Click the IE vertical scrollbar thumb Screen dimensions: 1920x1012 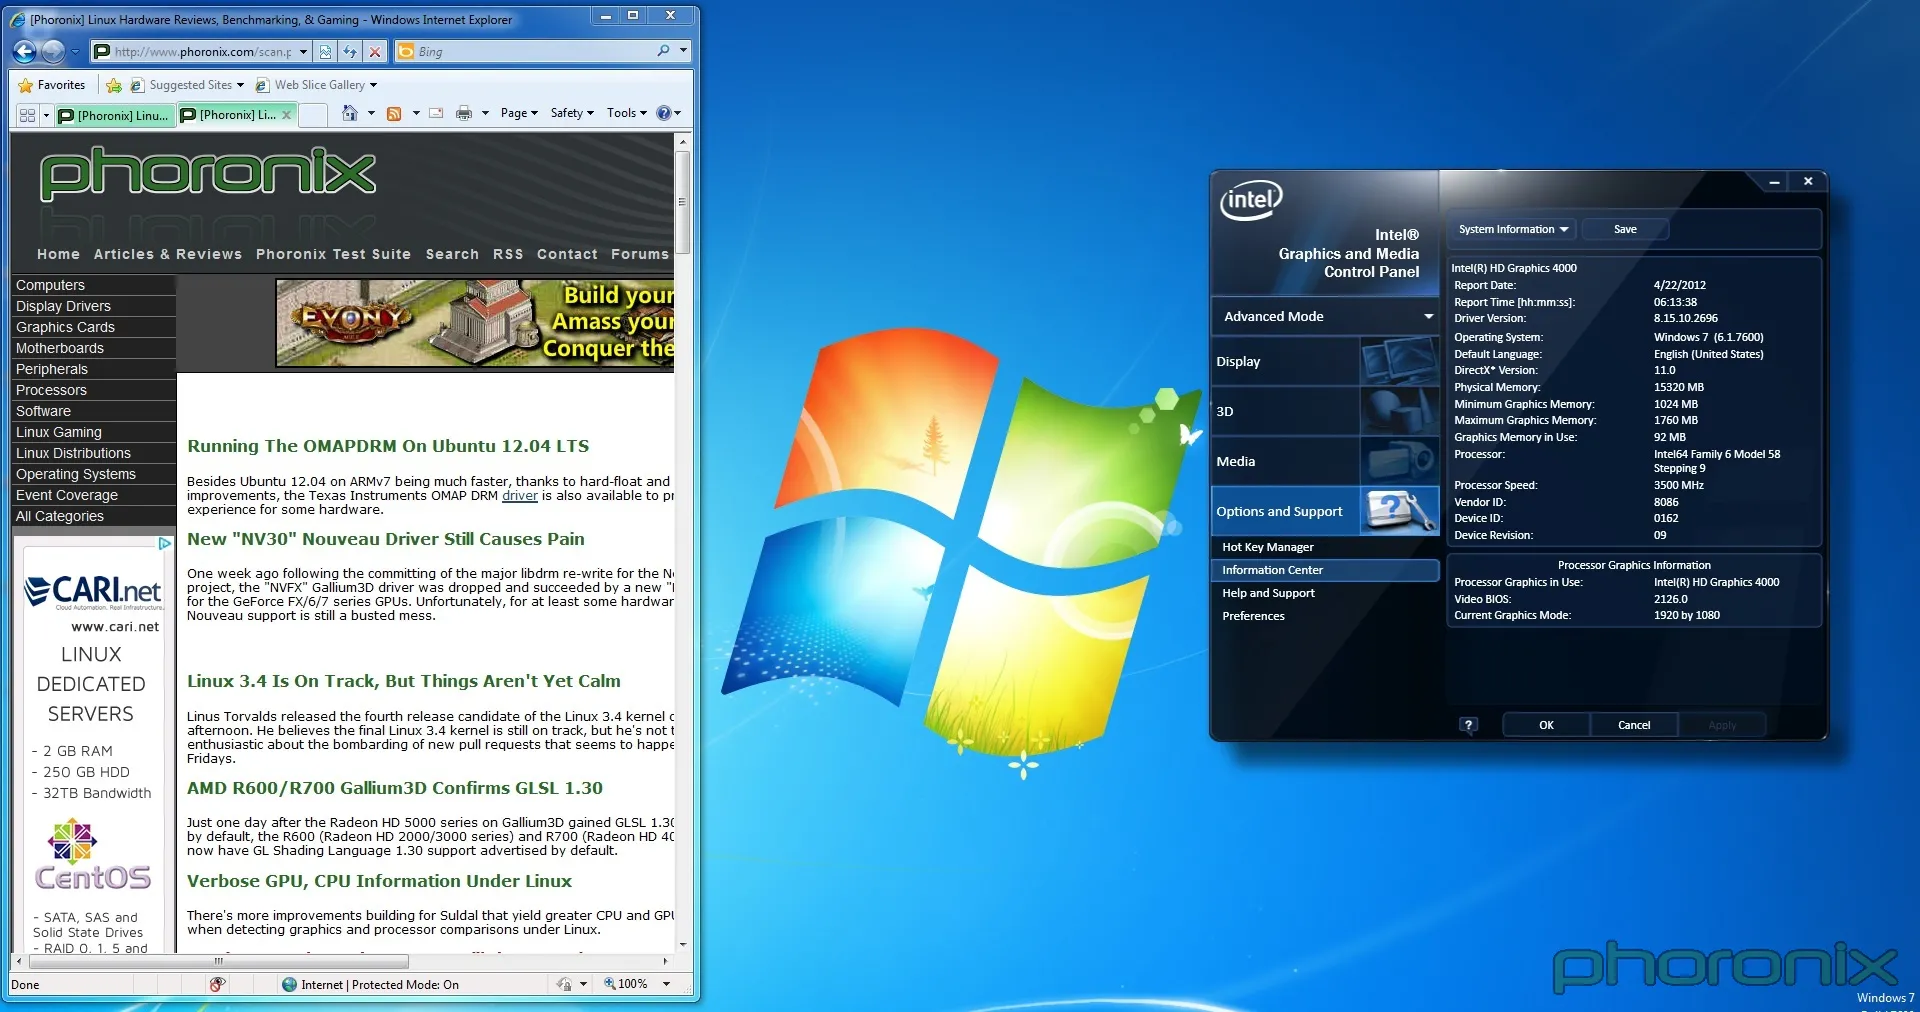(x=683, y=202)
